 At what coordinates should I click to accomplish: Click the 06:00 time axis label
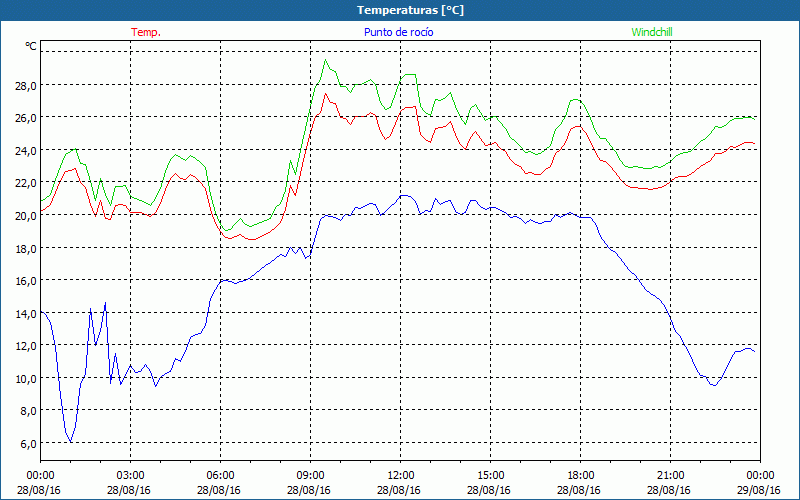[x=220, y=476]
